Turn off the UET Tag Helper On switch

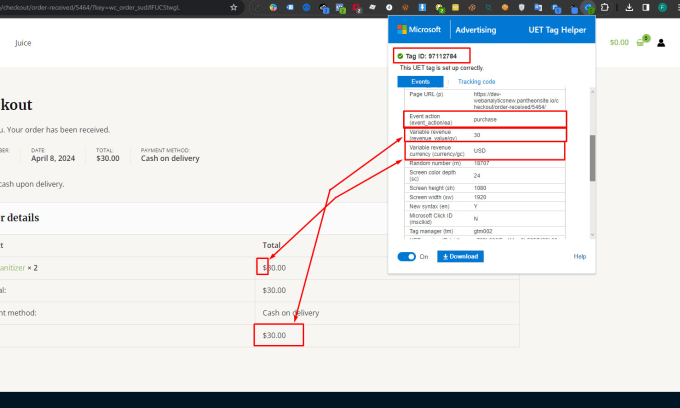point(406,257)
